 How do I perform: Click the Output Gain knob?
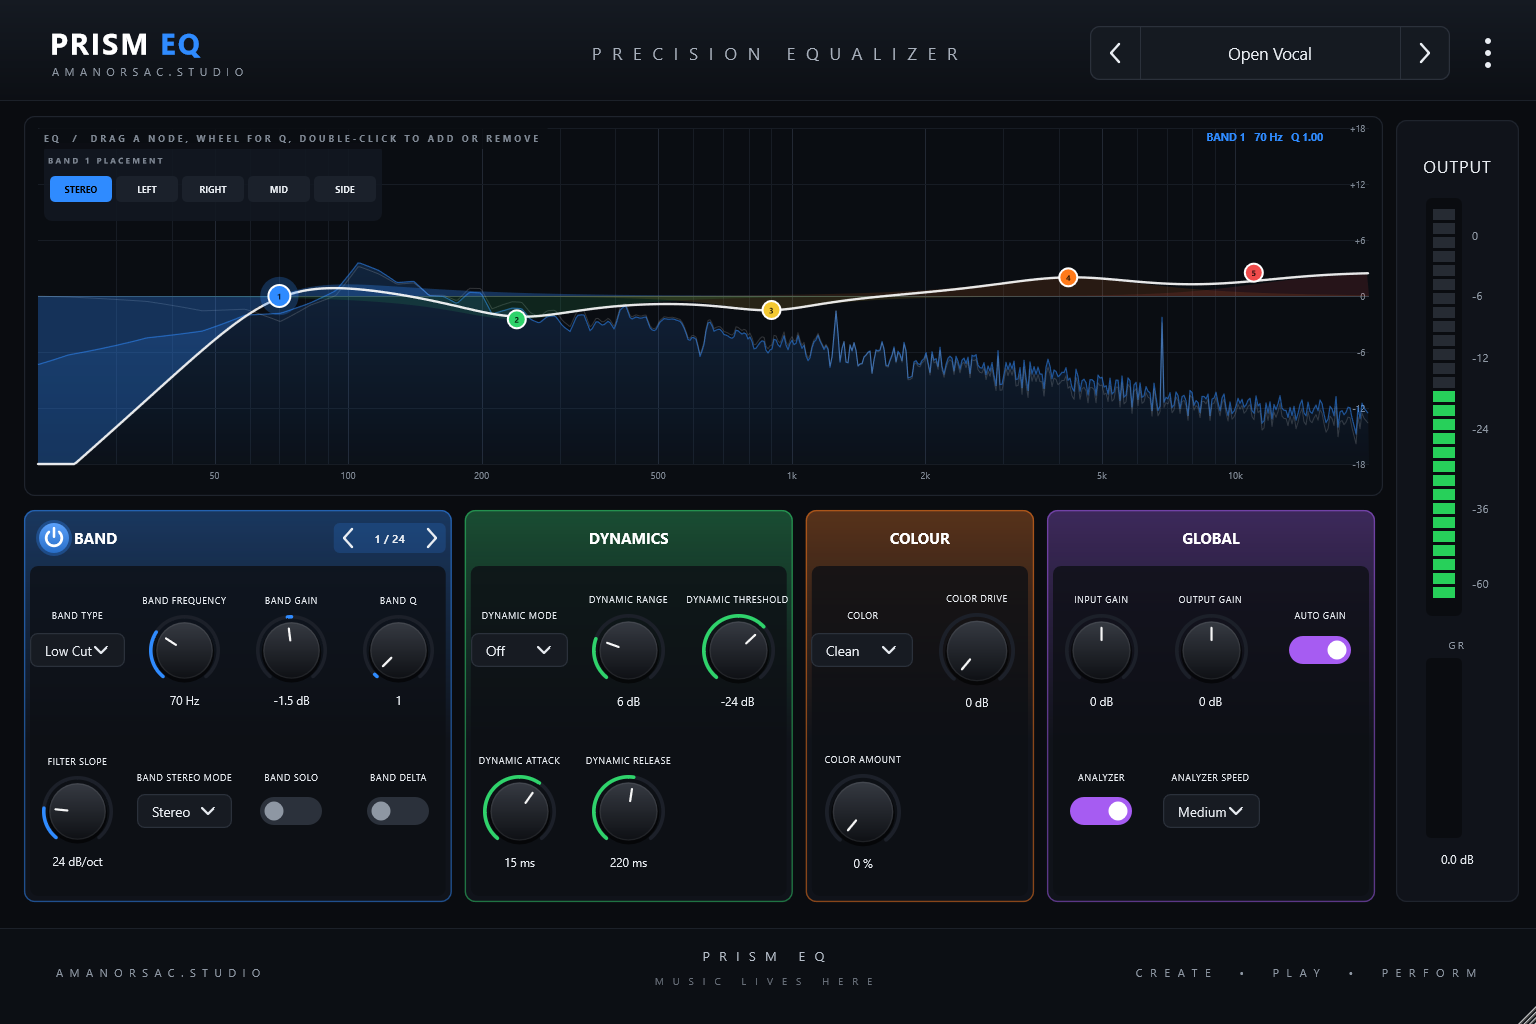pos(1210,650)
